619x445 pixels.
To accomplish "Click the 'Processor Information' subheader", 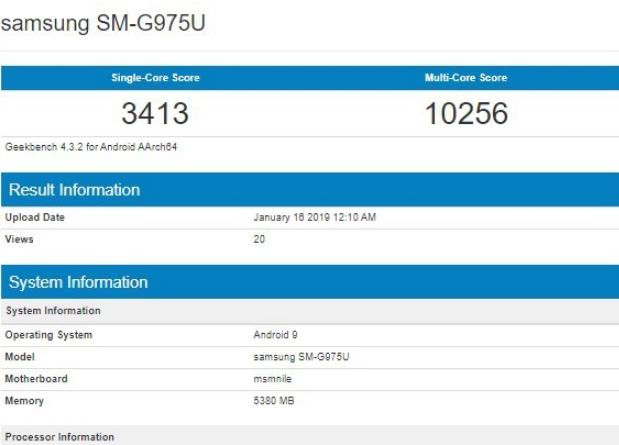I will point(310,435).
